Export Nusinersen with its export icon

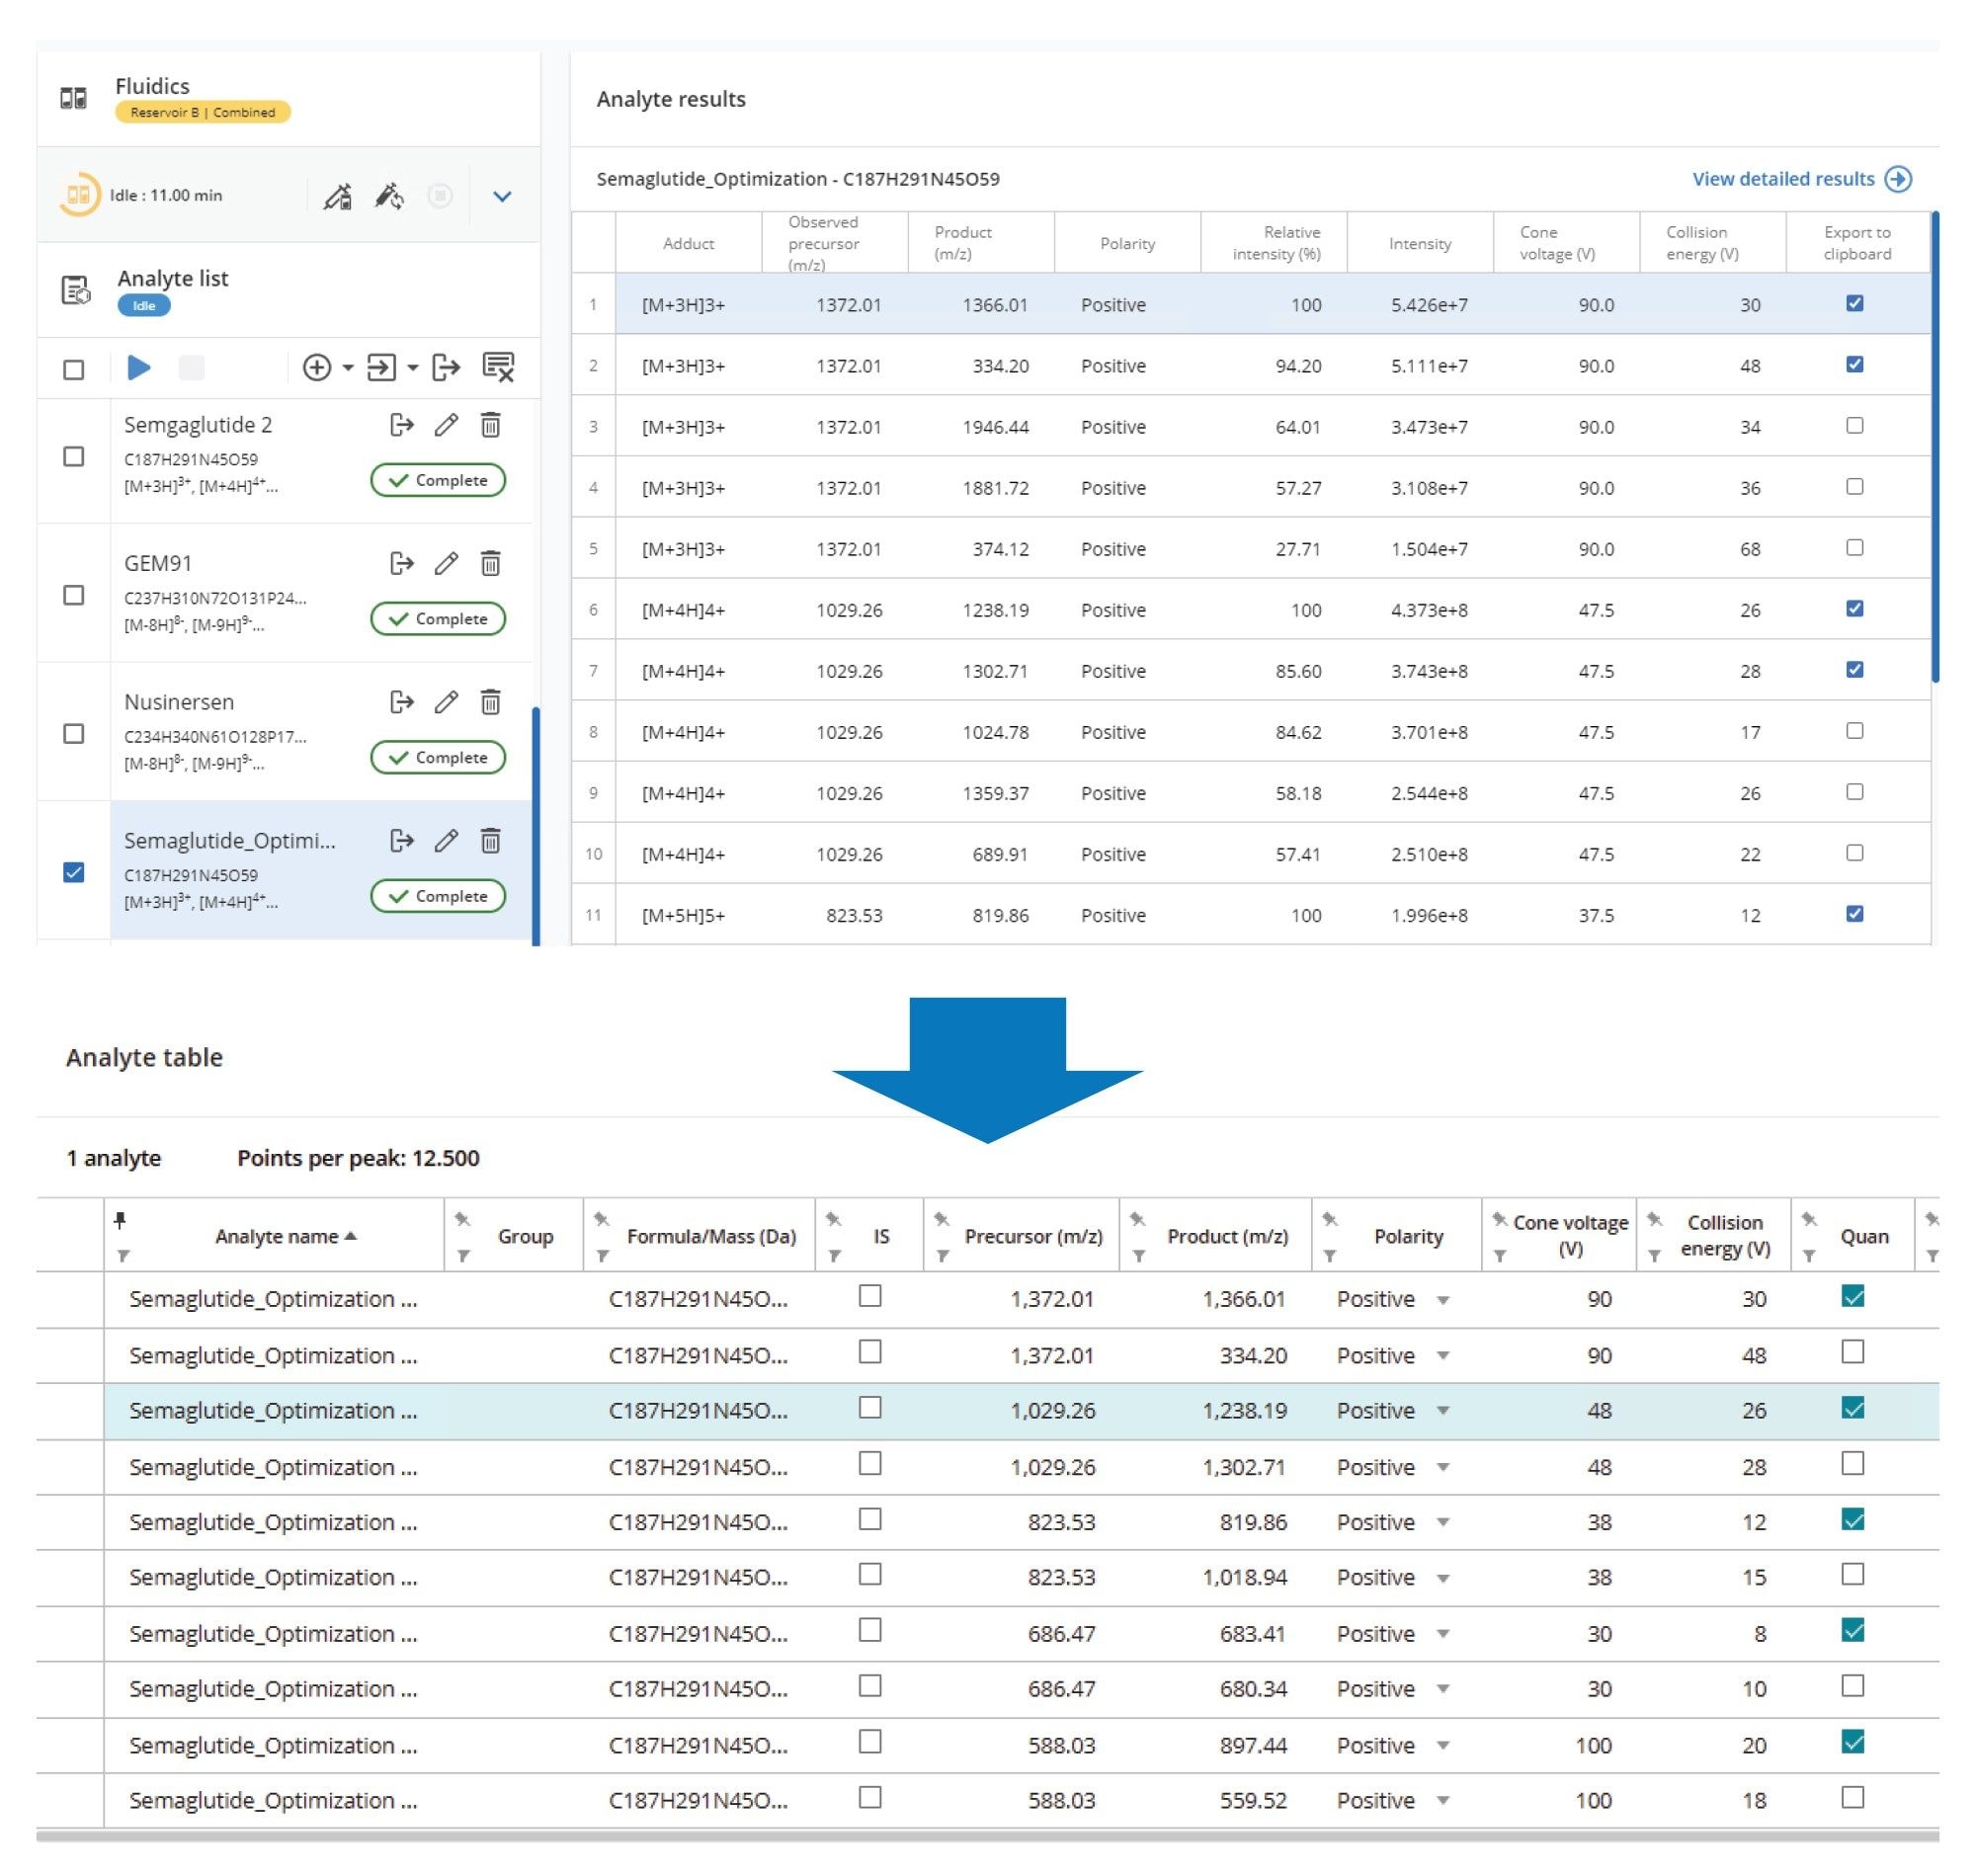pos(402,703)
